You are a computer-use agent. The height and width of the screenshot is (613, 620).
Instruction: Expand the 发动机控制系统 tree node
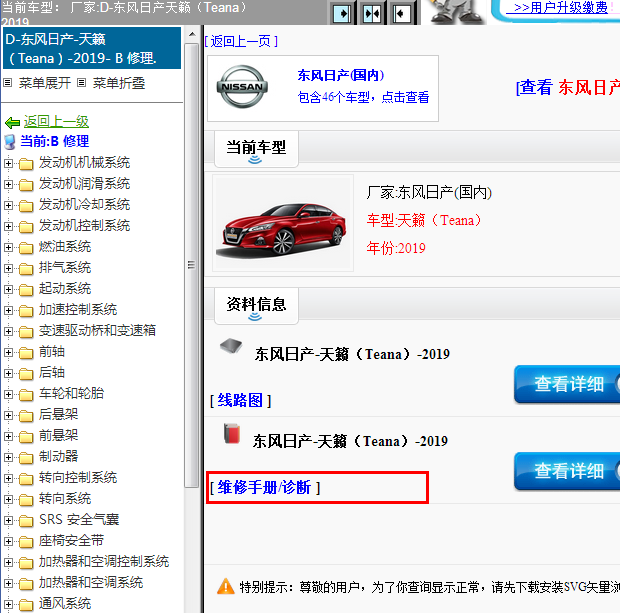(x=8, y=226)
